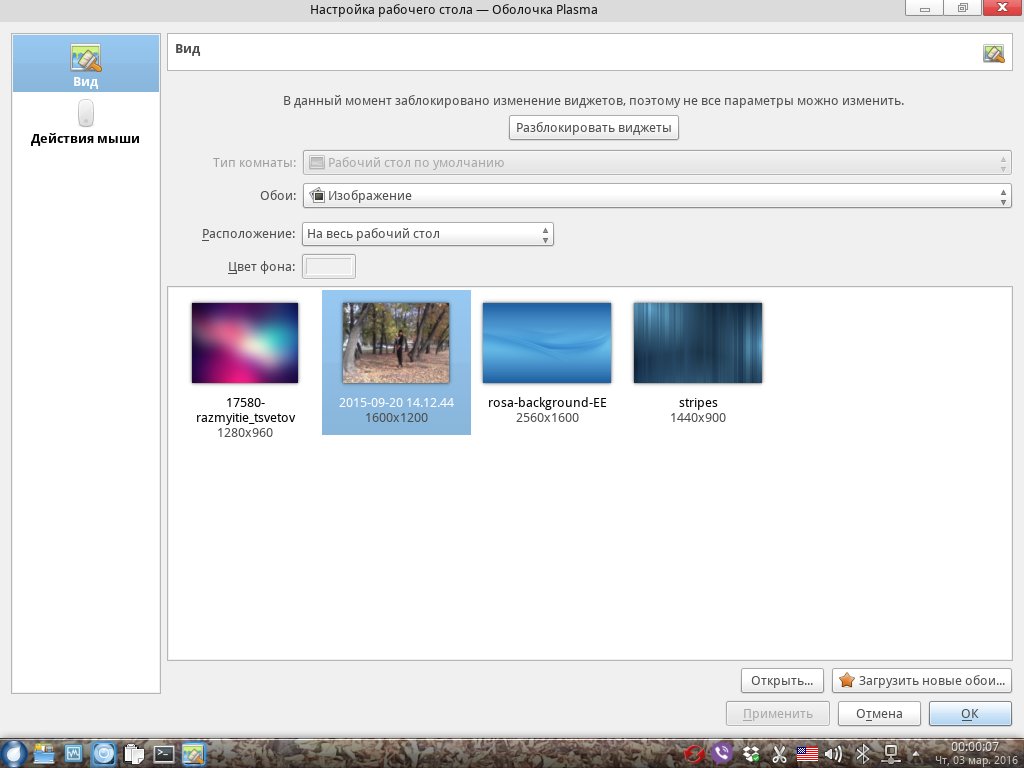Open the Расположение positioning dropdown
1024x768 pixels.
[x=427, y=234]
